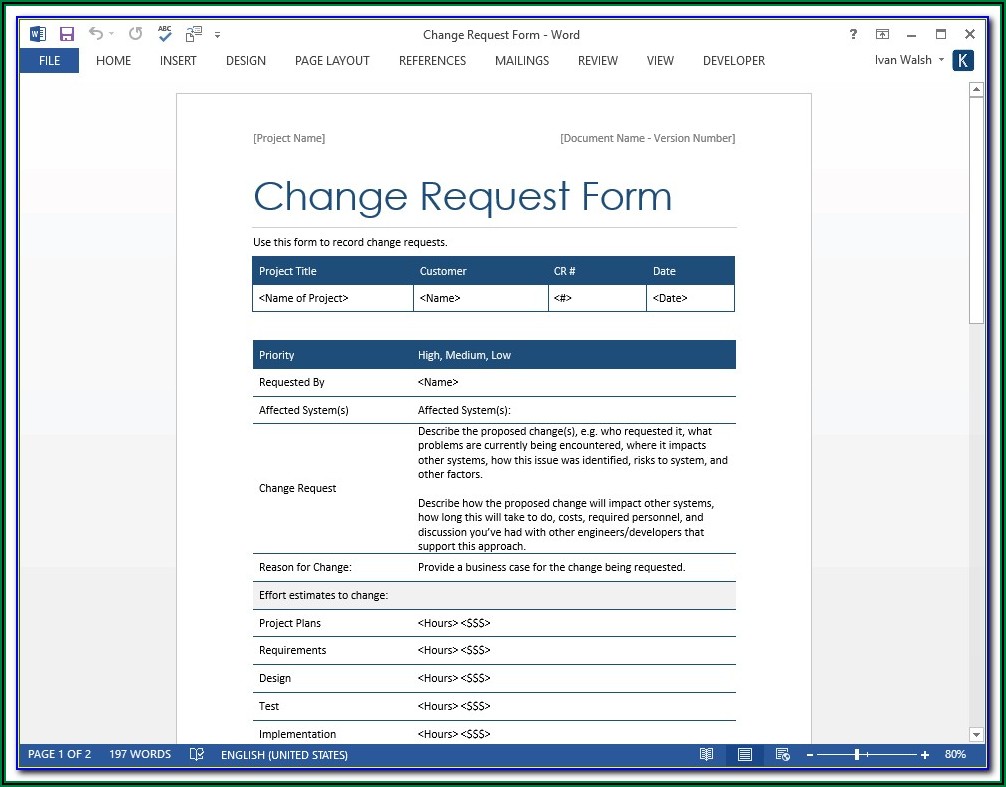Click the Undo arrow icon
The width and height of the screenshot is (1006, 787).
pyautogui.click(x=96, y=34)
